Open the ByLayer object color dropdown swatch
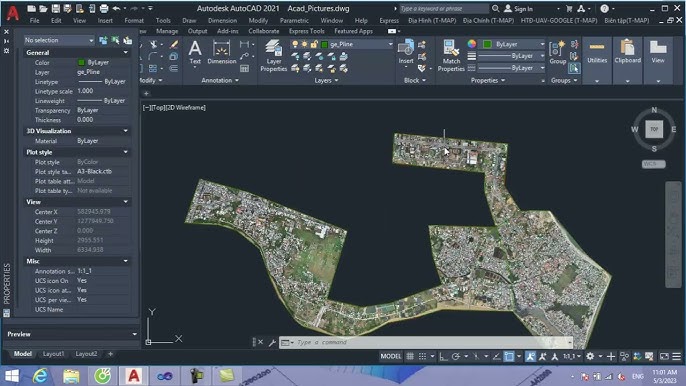The height and width of the screenshot is (386, 686). coord(487,44)
